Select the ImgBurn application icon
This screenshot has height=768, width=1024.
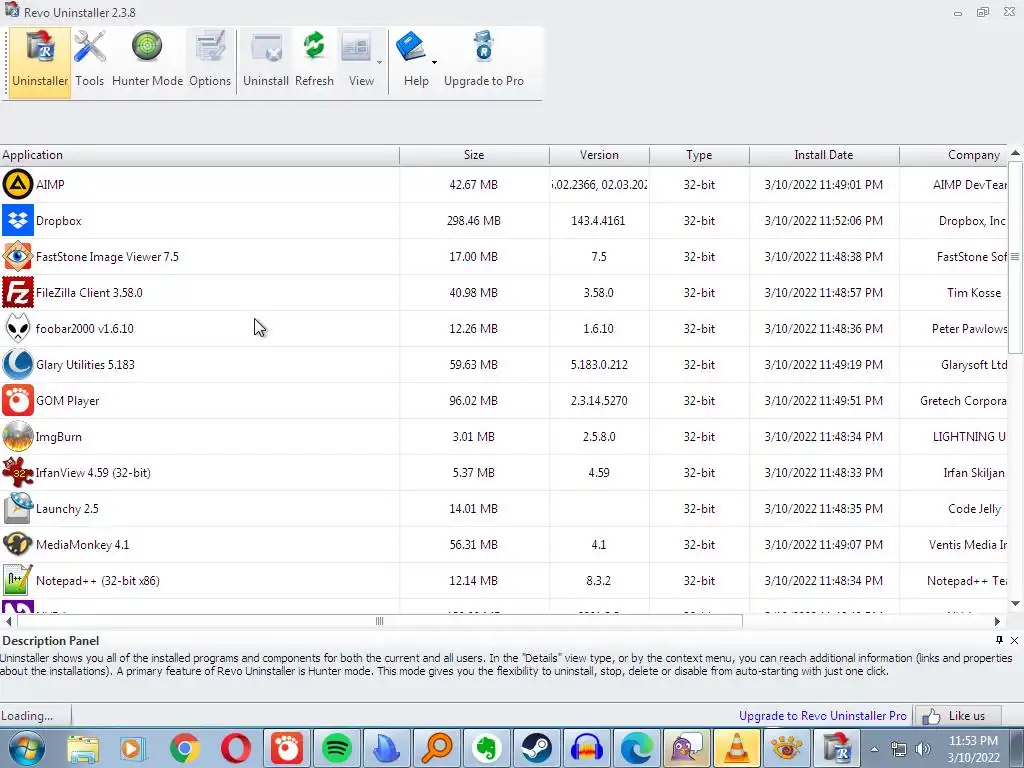[18, 436]
